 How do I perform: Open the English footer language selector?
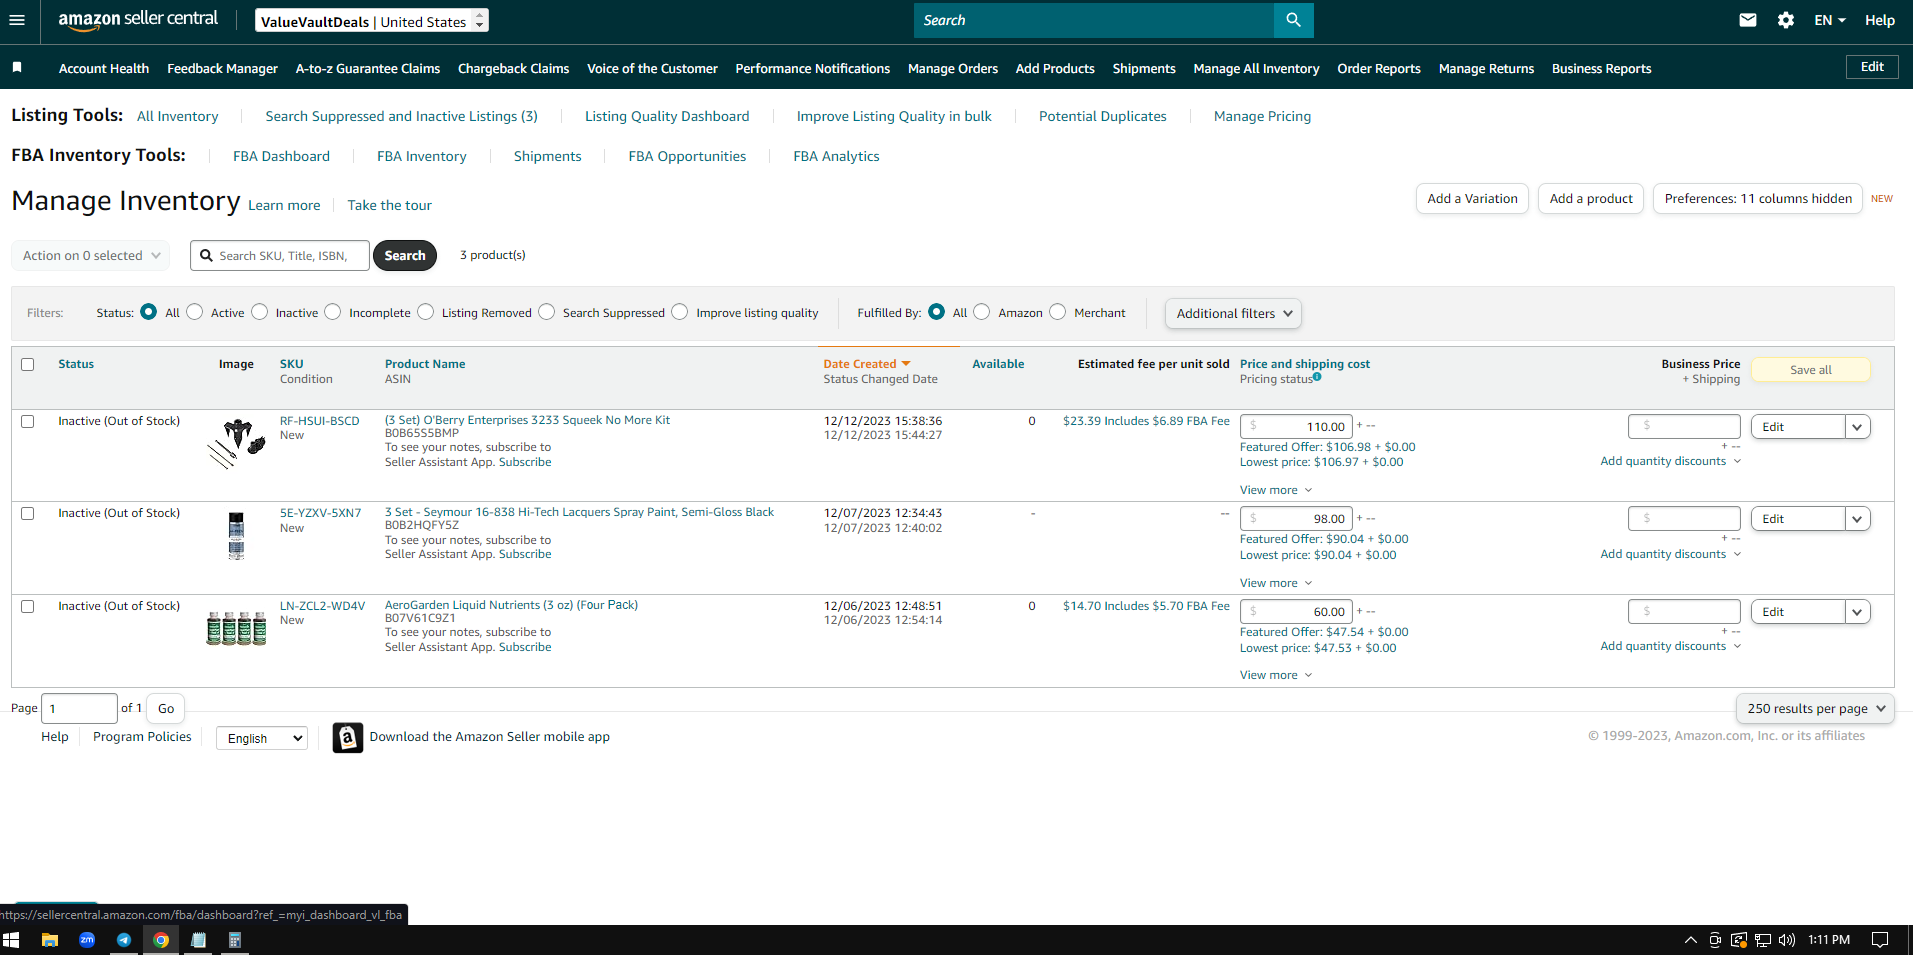click(262, 738)
